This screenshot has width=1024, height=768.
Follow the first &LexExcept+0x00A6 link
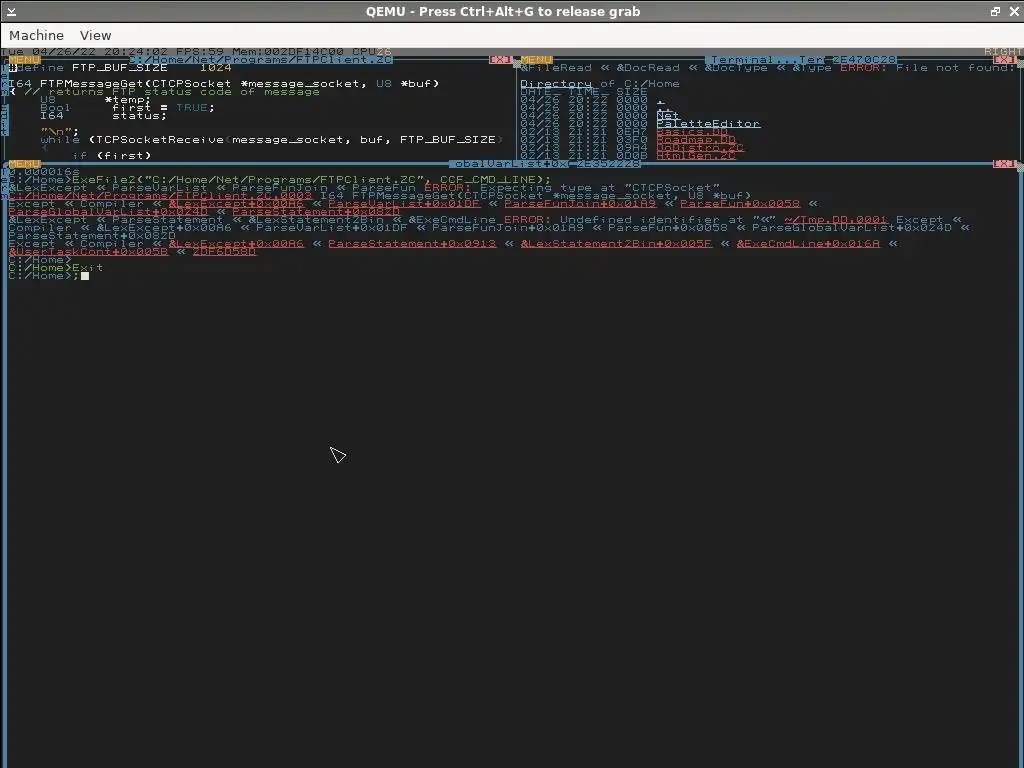coord(236,204)
